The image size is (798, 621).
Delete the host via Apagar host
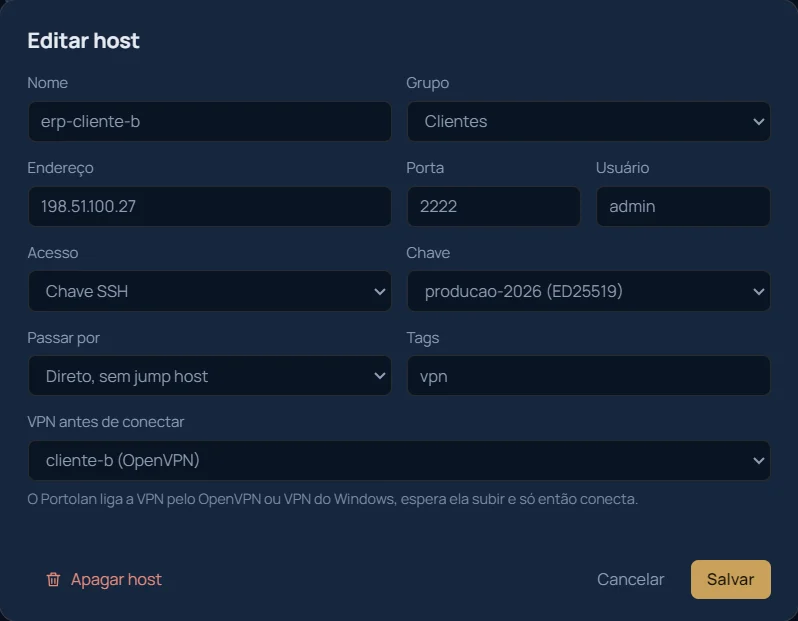(x=104, y=579)
